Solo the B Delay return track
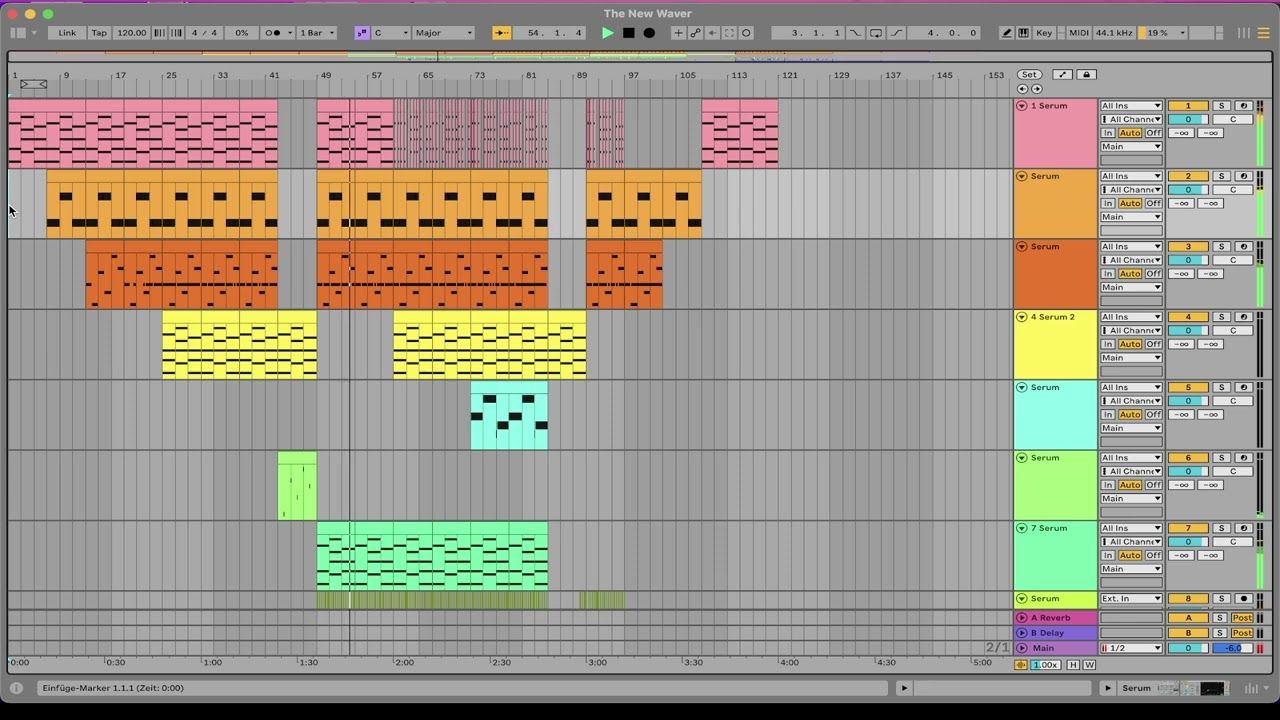The width and height of the screenshot is (1280, 720). click(x=1221, y=633)
